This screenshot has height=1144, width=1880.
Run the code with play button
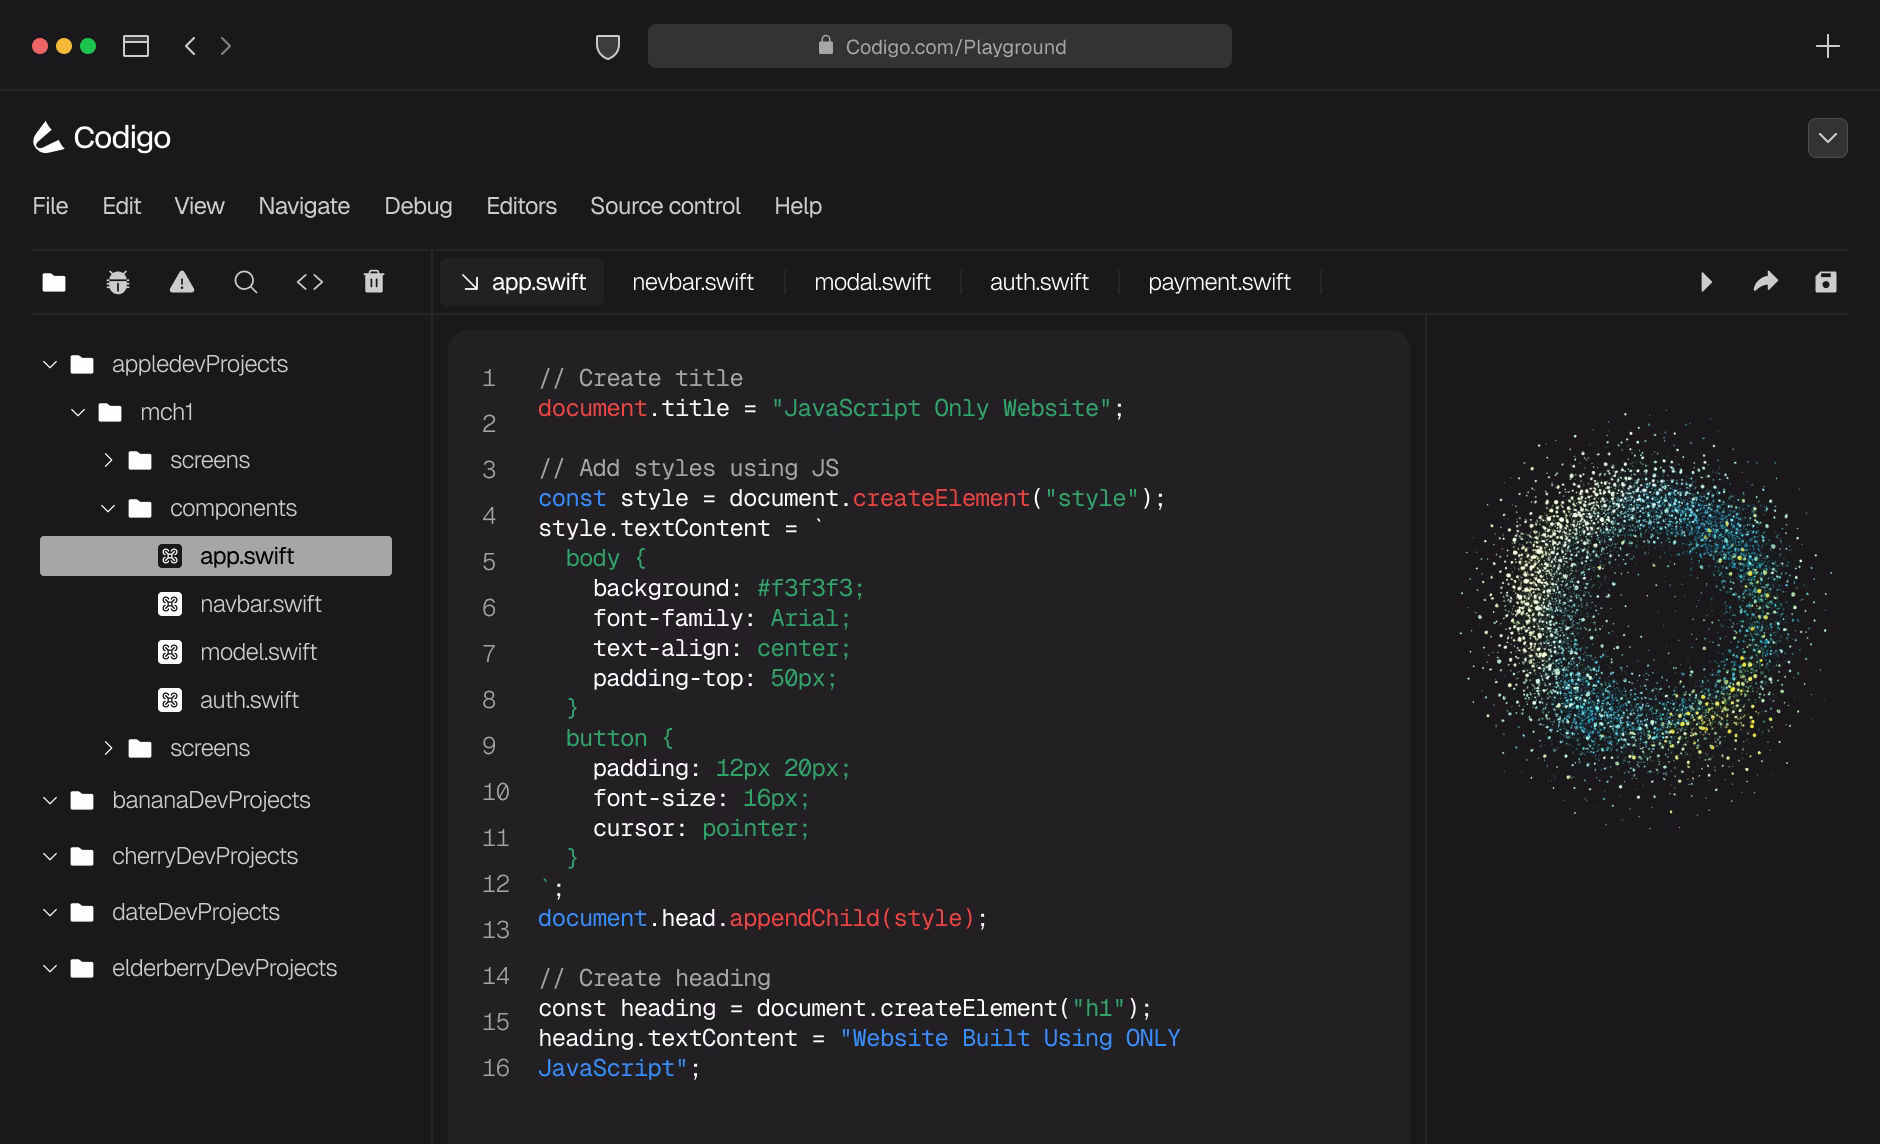[x=1706, y=282]
